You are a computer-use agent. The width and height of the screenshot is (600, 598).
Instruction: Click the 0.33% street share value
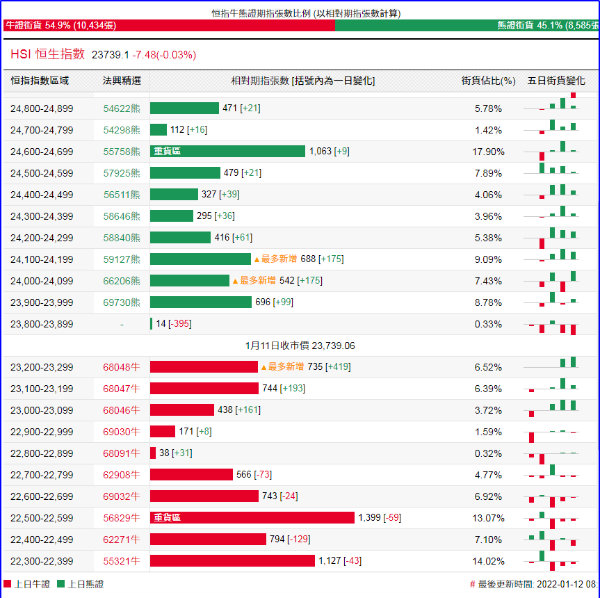488,324
